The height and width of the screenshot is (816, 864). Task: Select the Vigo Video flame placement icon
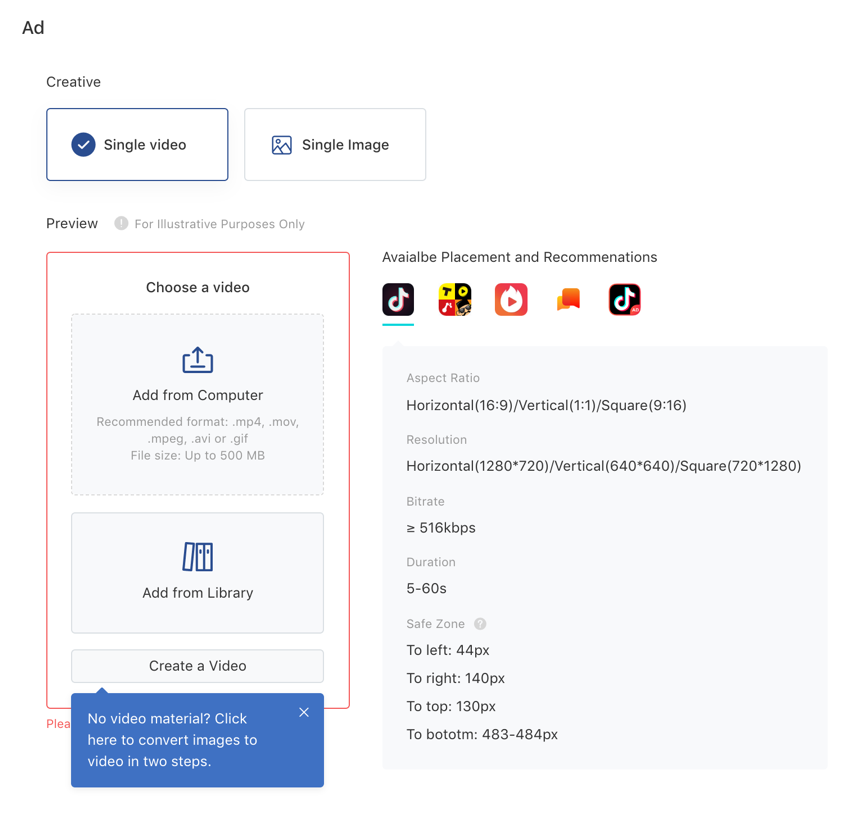click(511, 299)
